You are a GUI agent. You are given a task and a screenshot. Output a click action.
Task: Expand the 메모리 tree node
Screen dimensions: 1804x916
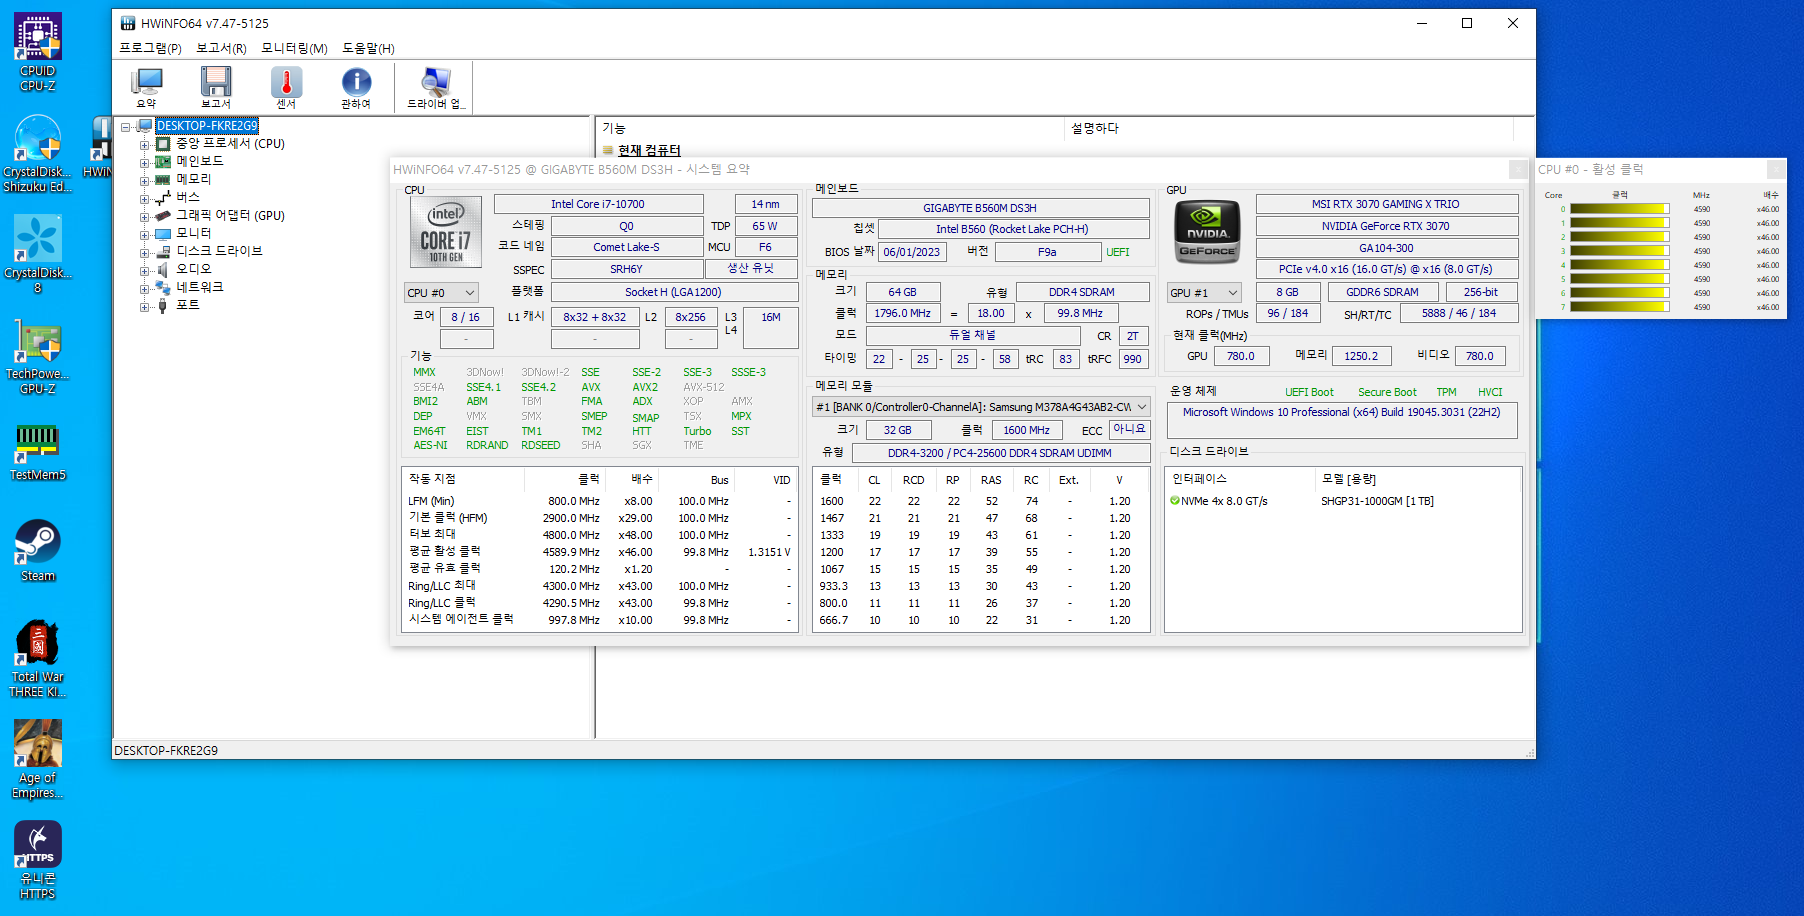coord(145,181)
